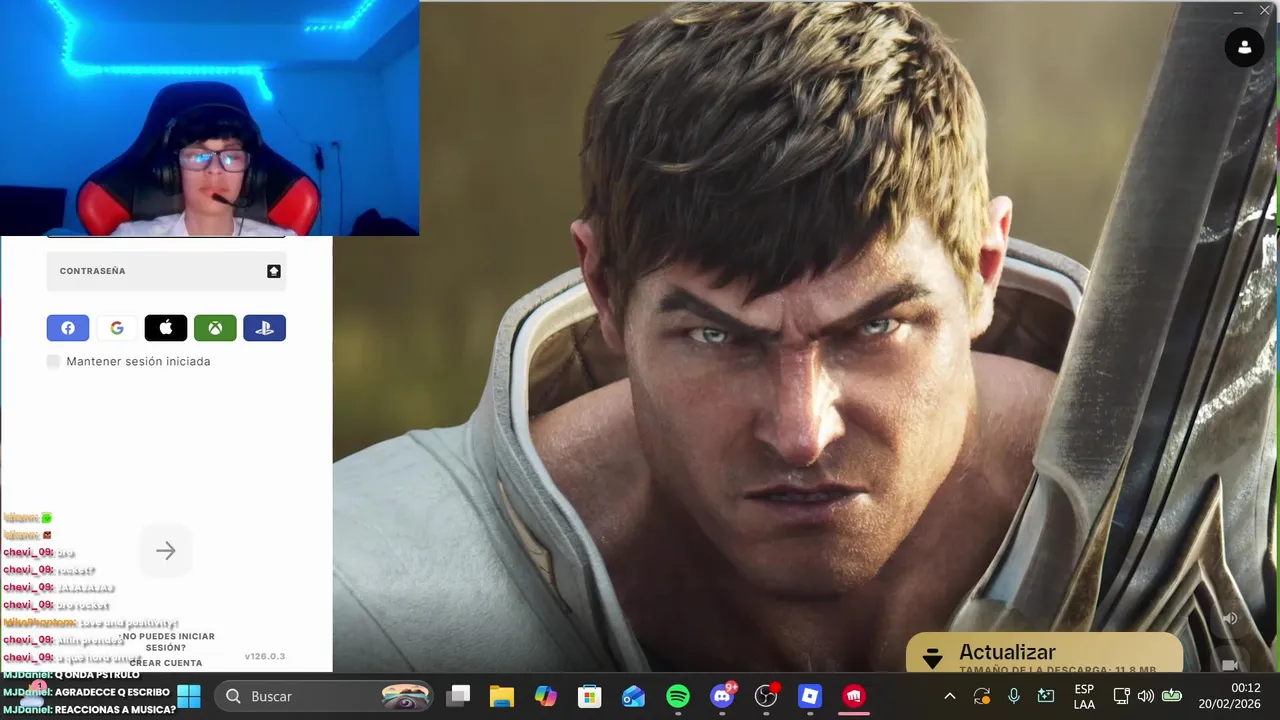Open Roblox from the taskbar
This screenshot has width=1280, height=720.
point(810,696)
